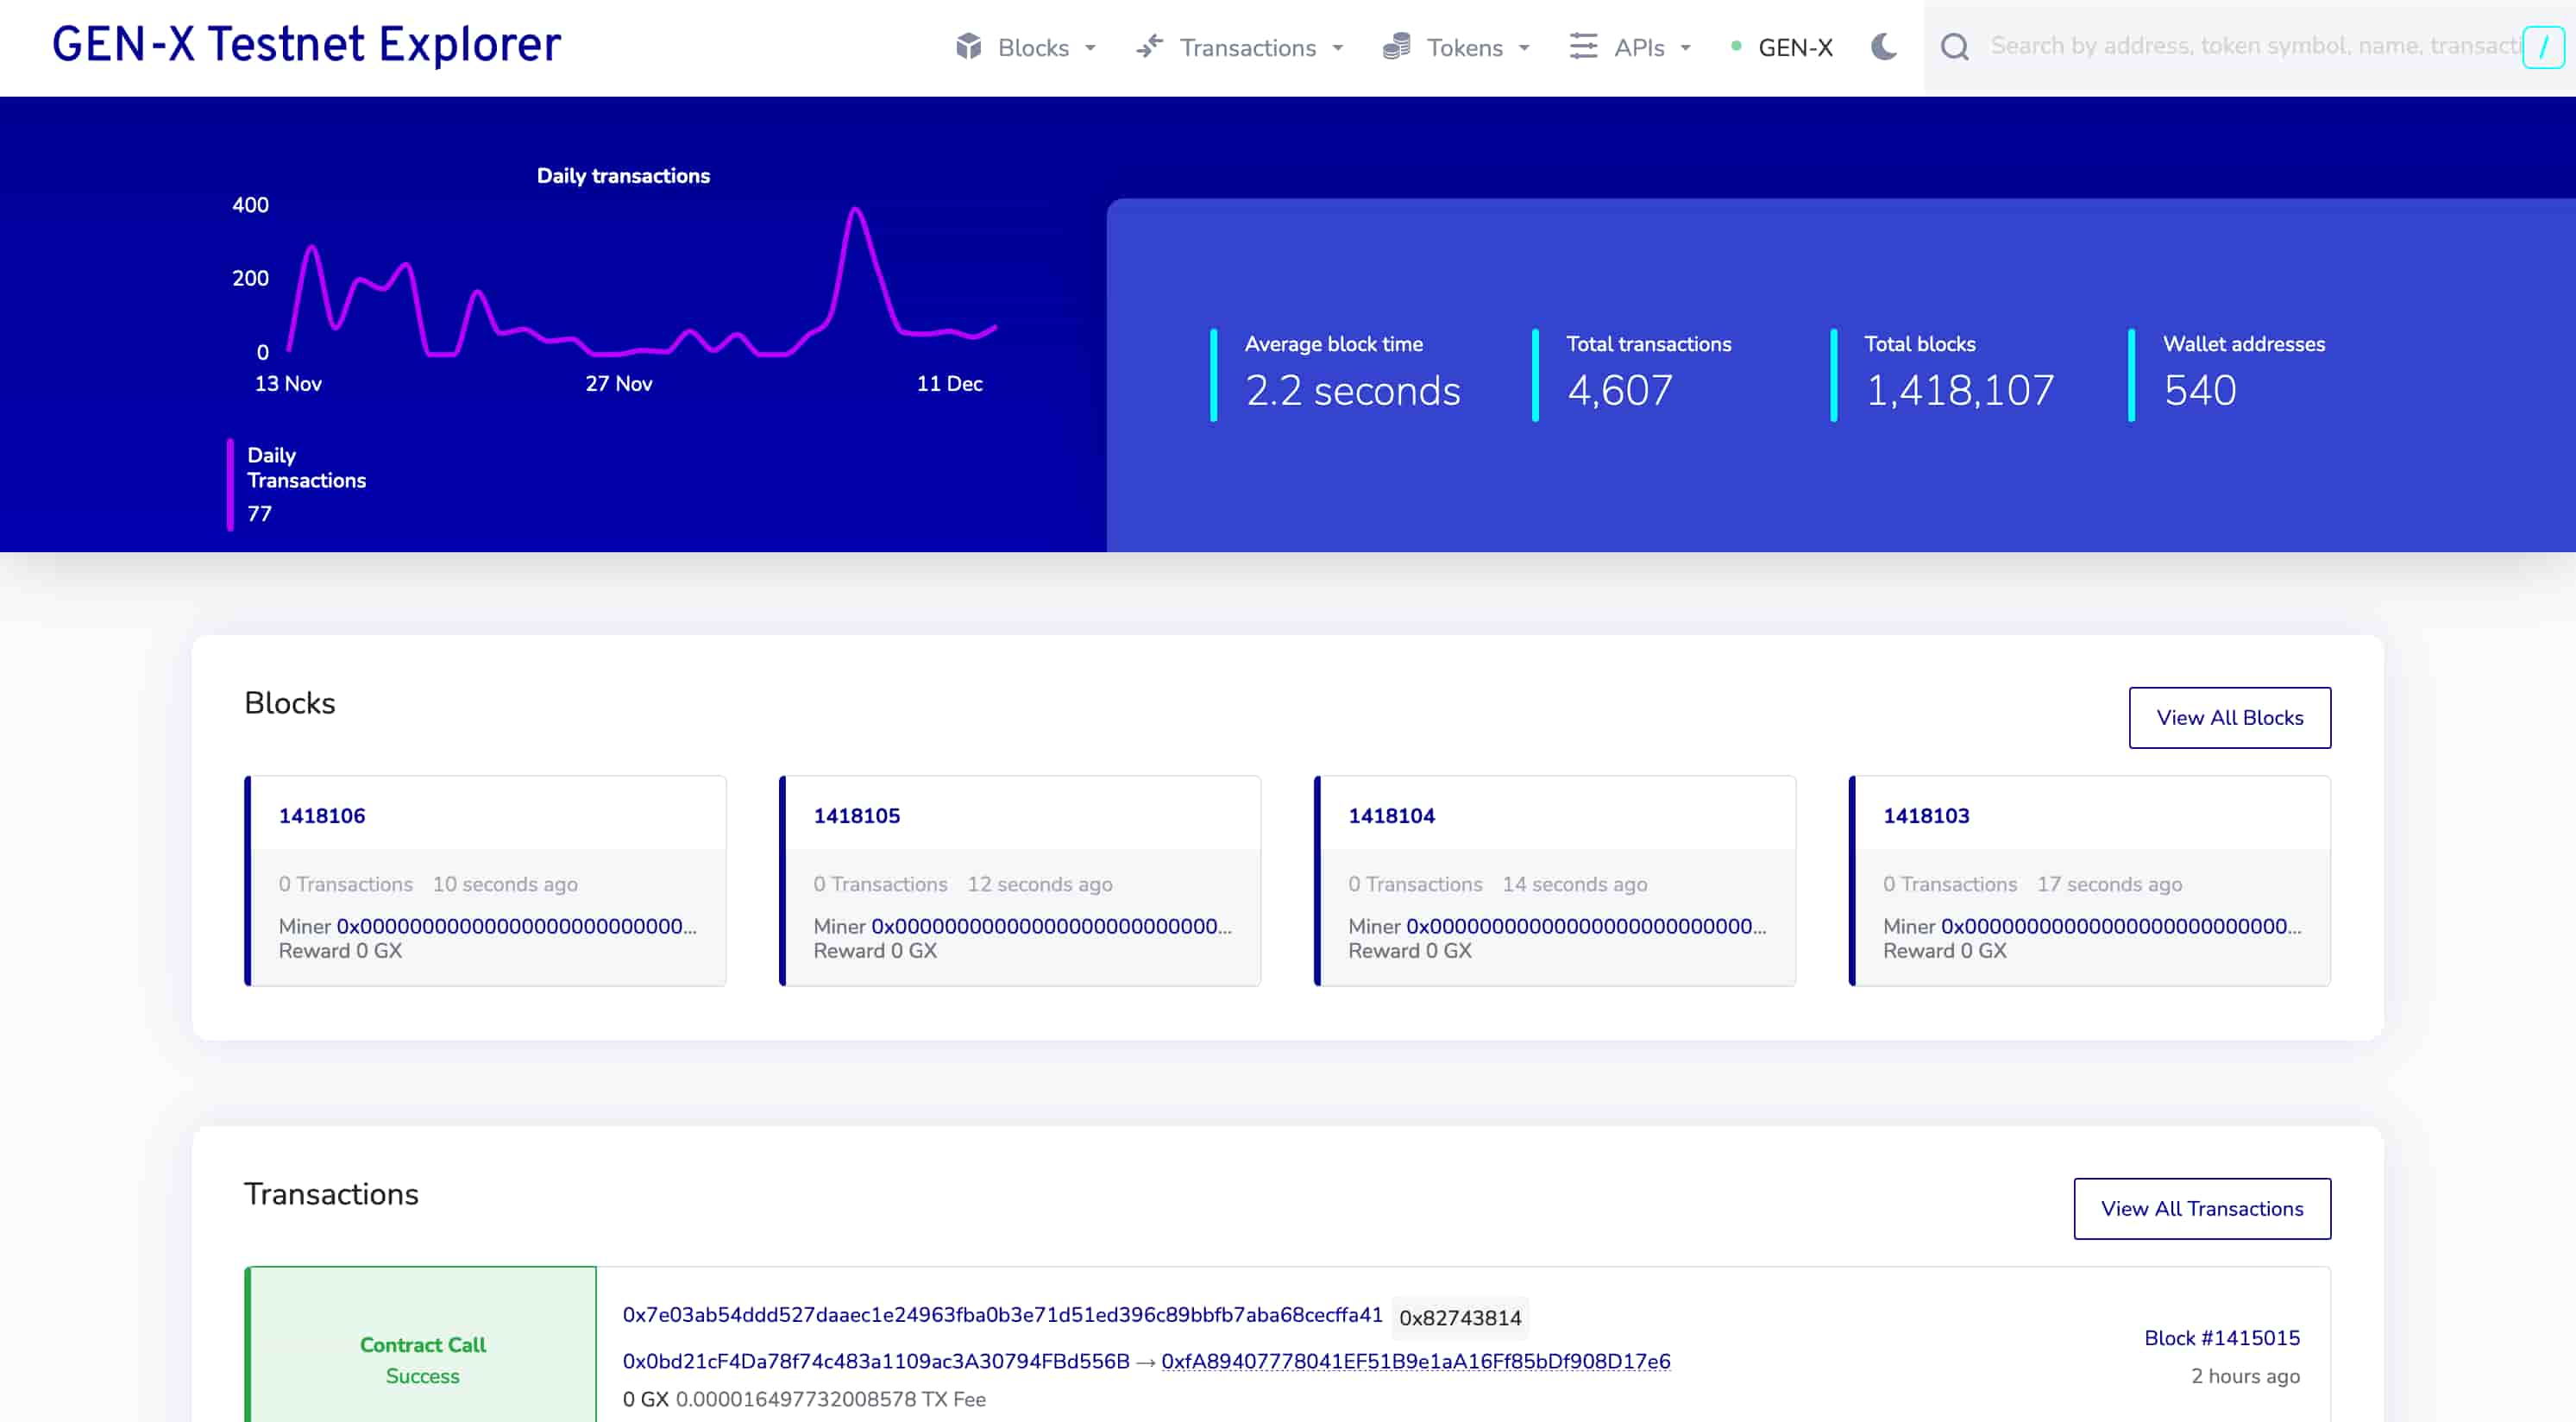Viewport: 2576px width, 1422px height.
Task: Open transaction hash 0x7e03ab54ddd5...
Action: (x=1003, y=1314)
